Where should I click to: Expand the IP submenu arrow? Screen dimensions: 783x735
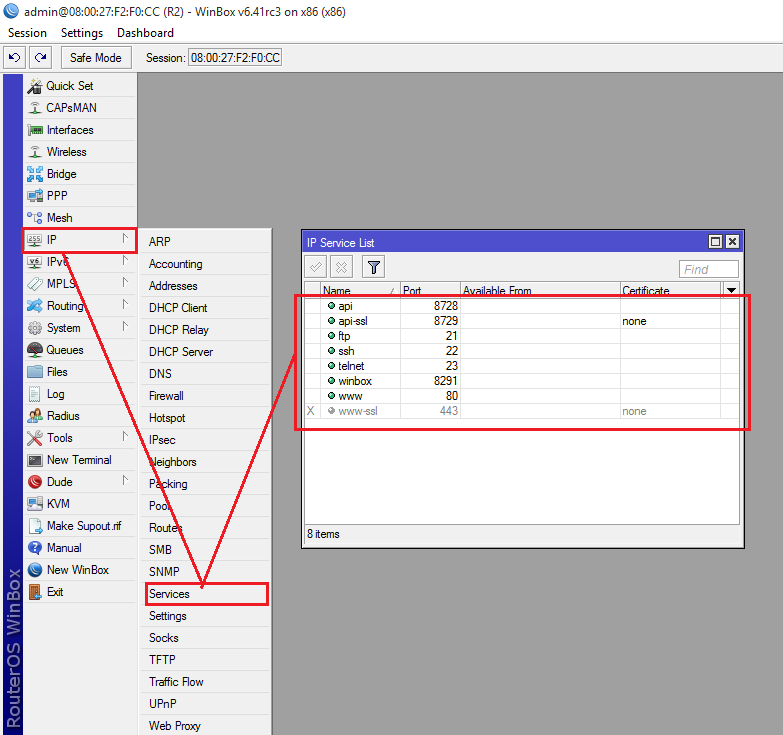point(125,239)
